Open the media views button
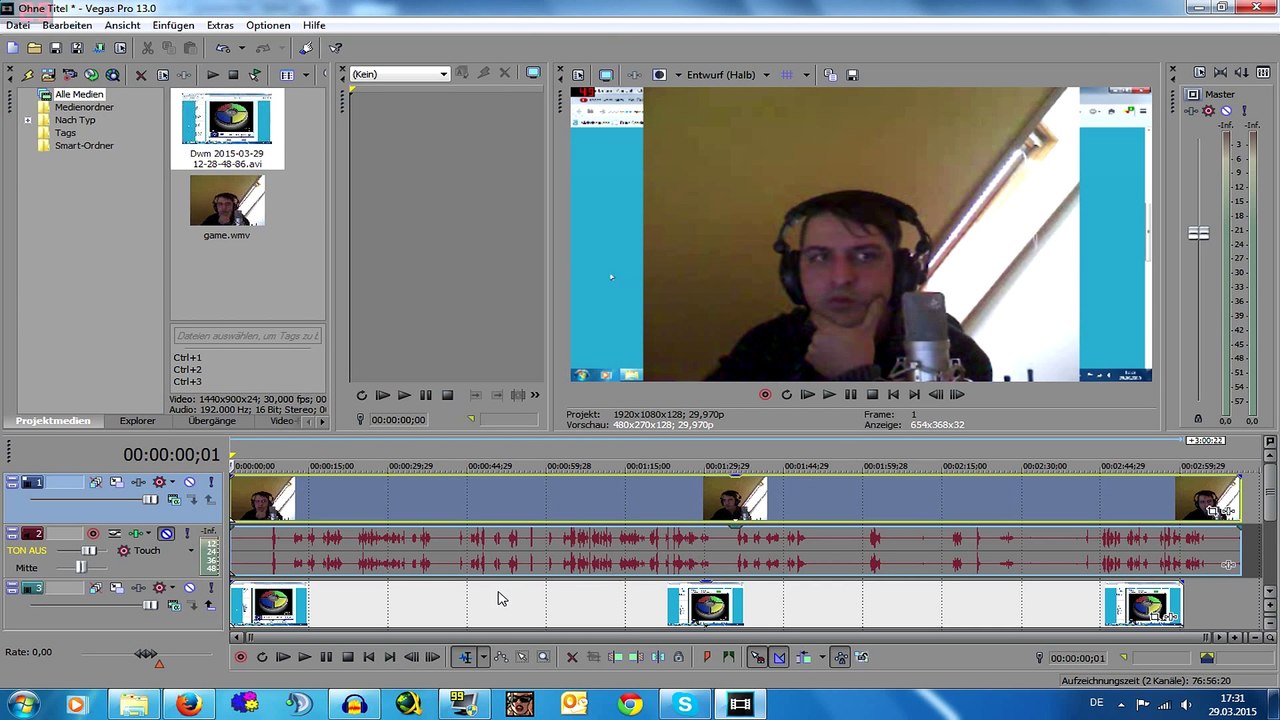 click(287, 75)
